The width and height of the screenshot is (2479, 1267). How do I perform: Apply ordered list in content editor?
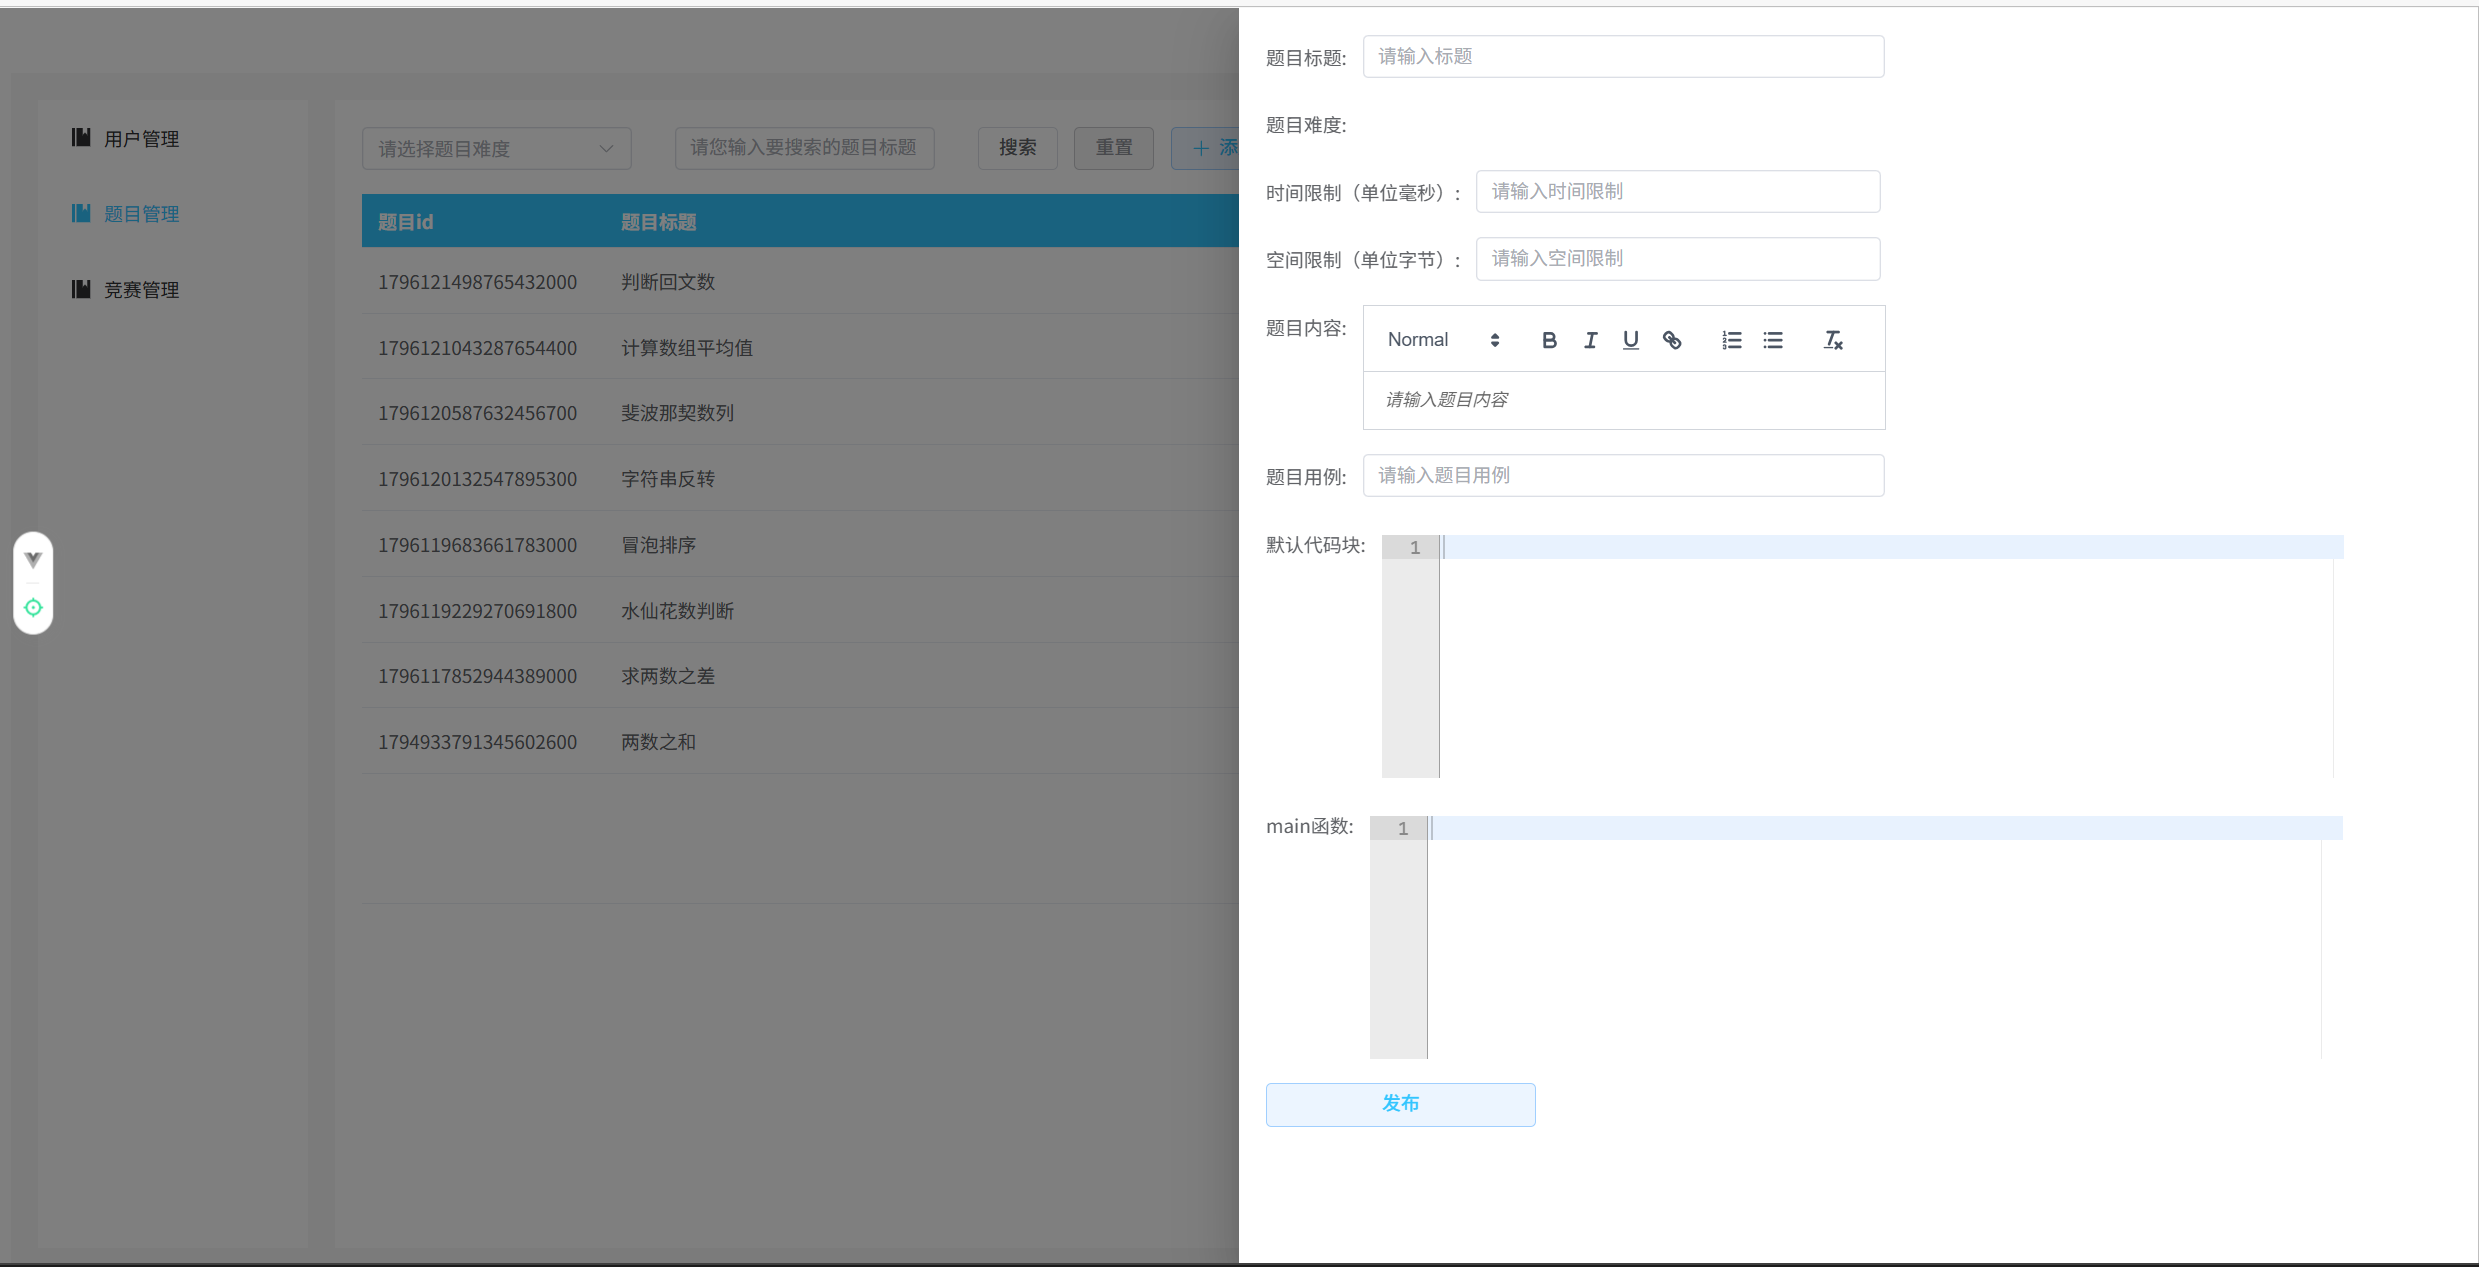1732,340
